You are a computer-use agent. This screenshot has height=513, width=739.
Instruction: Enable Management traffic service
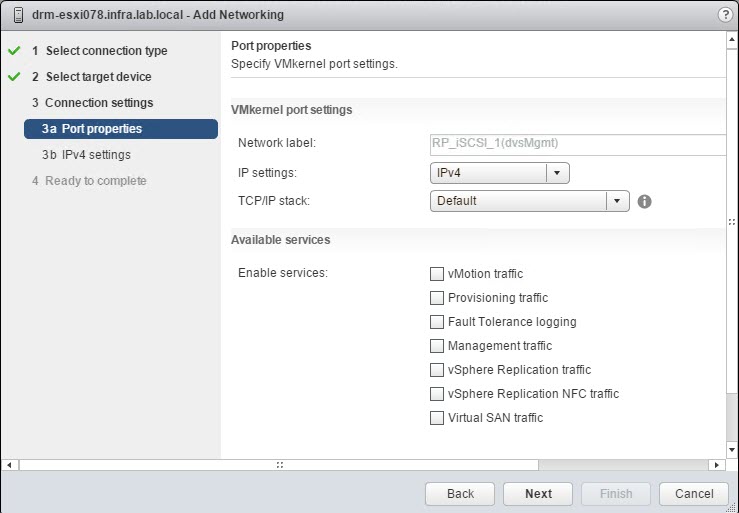point(437,346)
